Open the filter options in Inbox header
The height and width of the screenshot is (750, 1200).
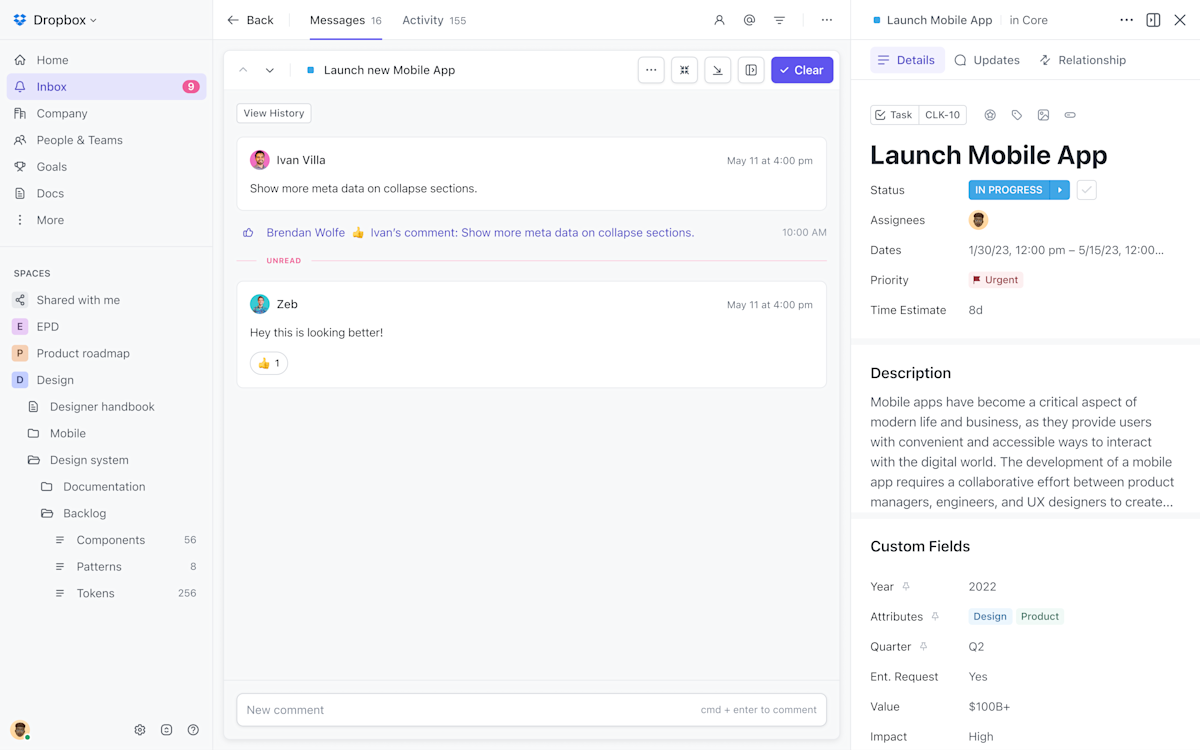[x=779, y=20]
